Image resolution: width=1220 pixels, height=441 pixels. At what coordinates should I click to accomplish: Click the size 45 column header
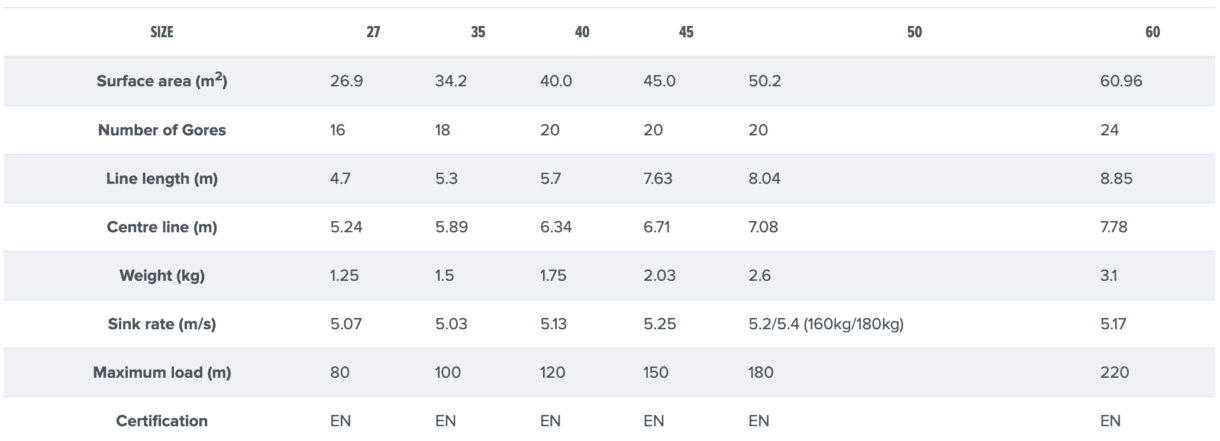click(686, 32)
